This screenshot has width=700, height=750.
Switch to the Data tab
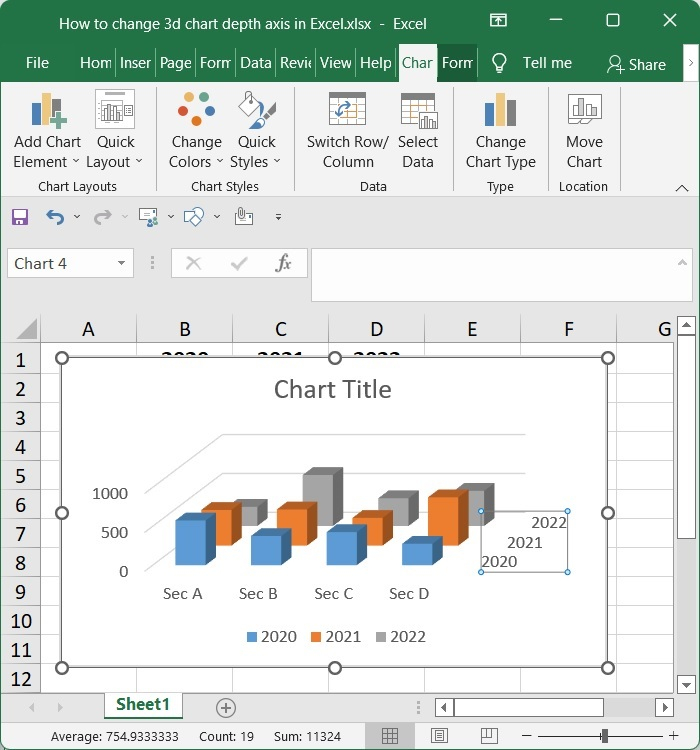coord(256,63)
